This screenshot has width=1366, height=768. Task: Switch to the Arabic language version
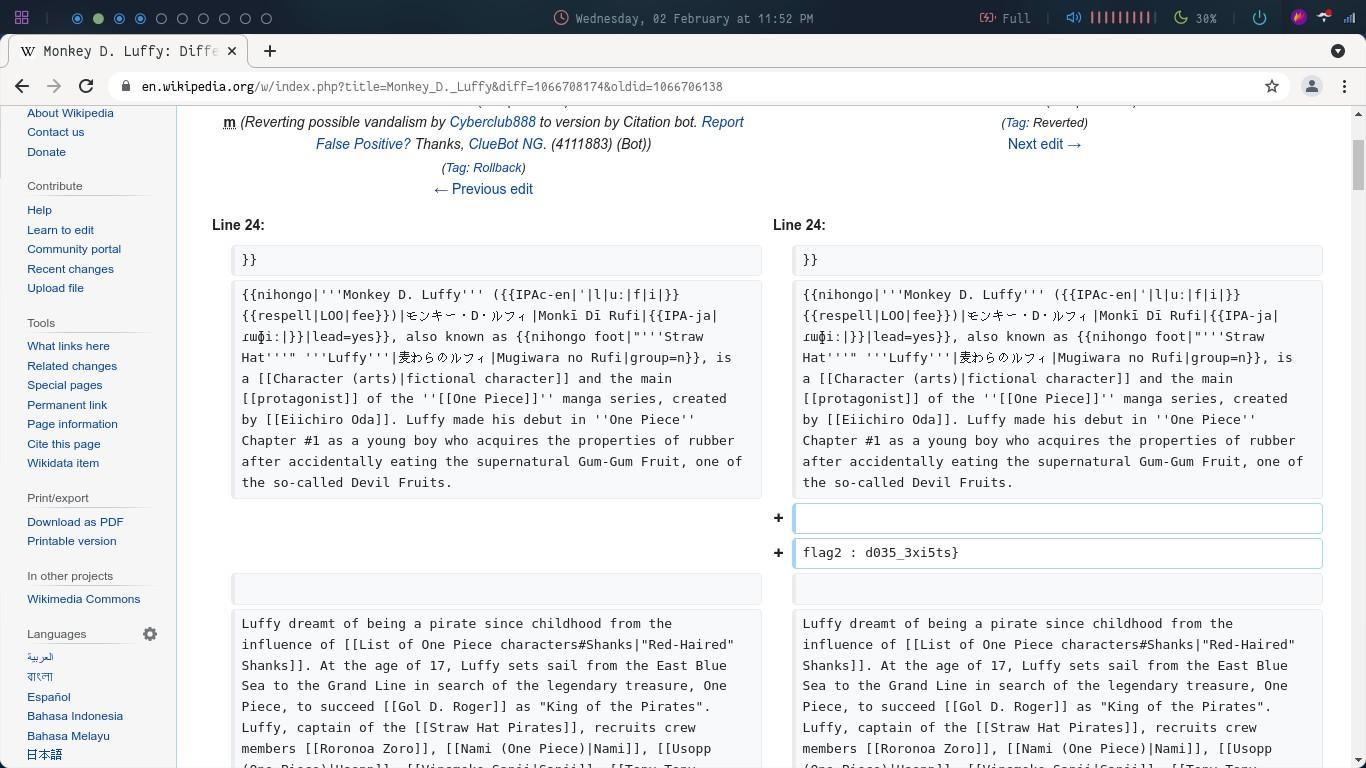[x=40, y=658]
